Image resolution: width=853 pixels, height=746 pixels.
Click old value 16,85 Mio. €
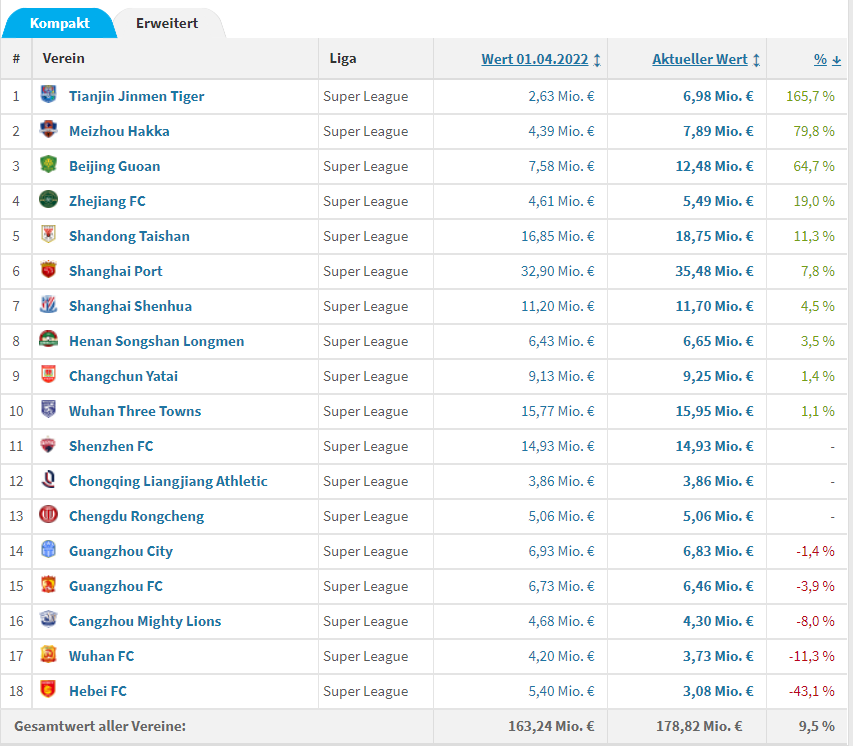558,236
